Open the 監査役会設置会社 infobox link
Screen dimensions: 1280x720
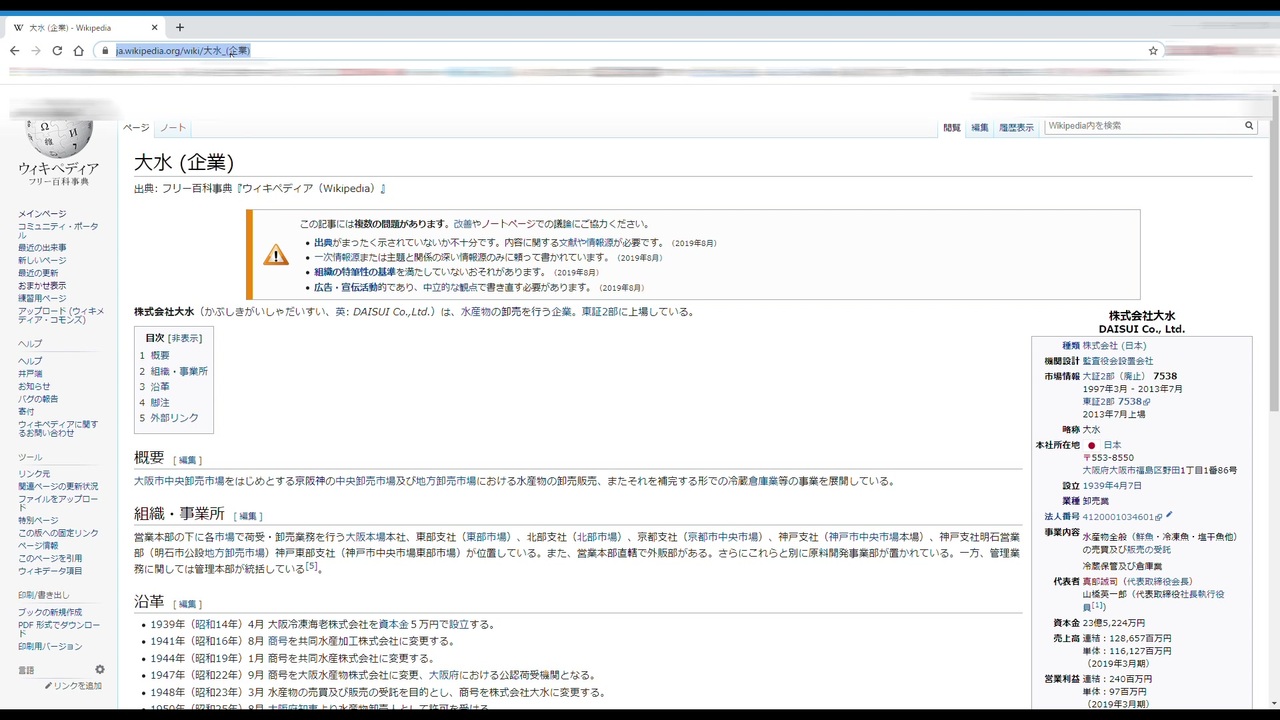(1118, 361)
